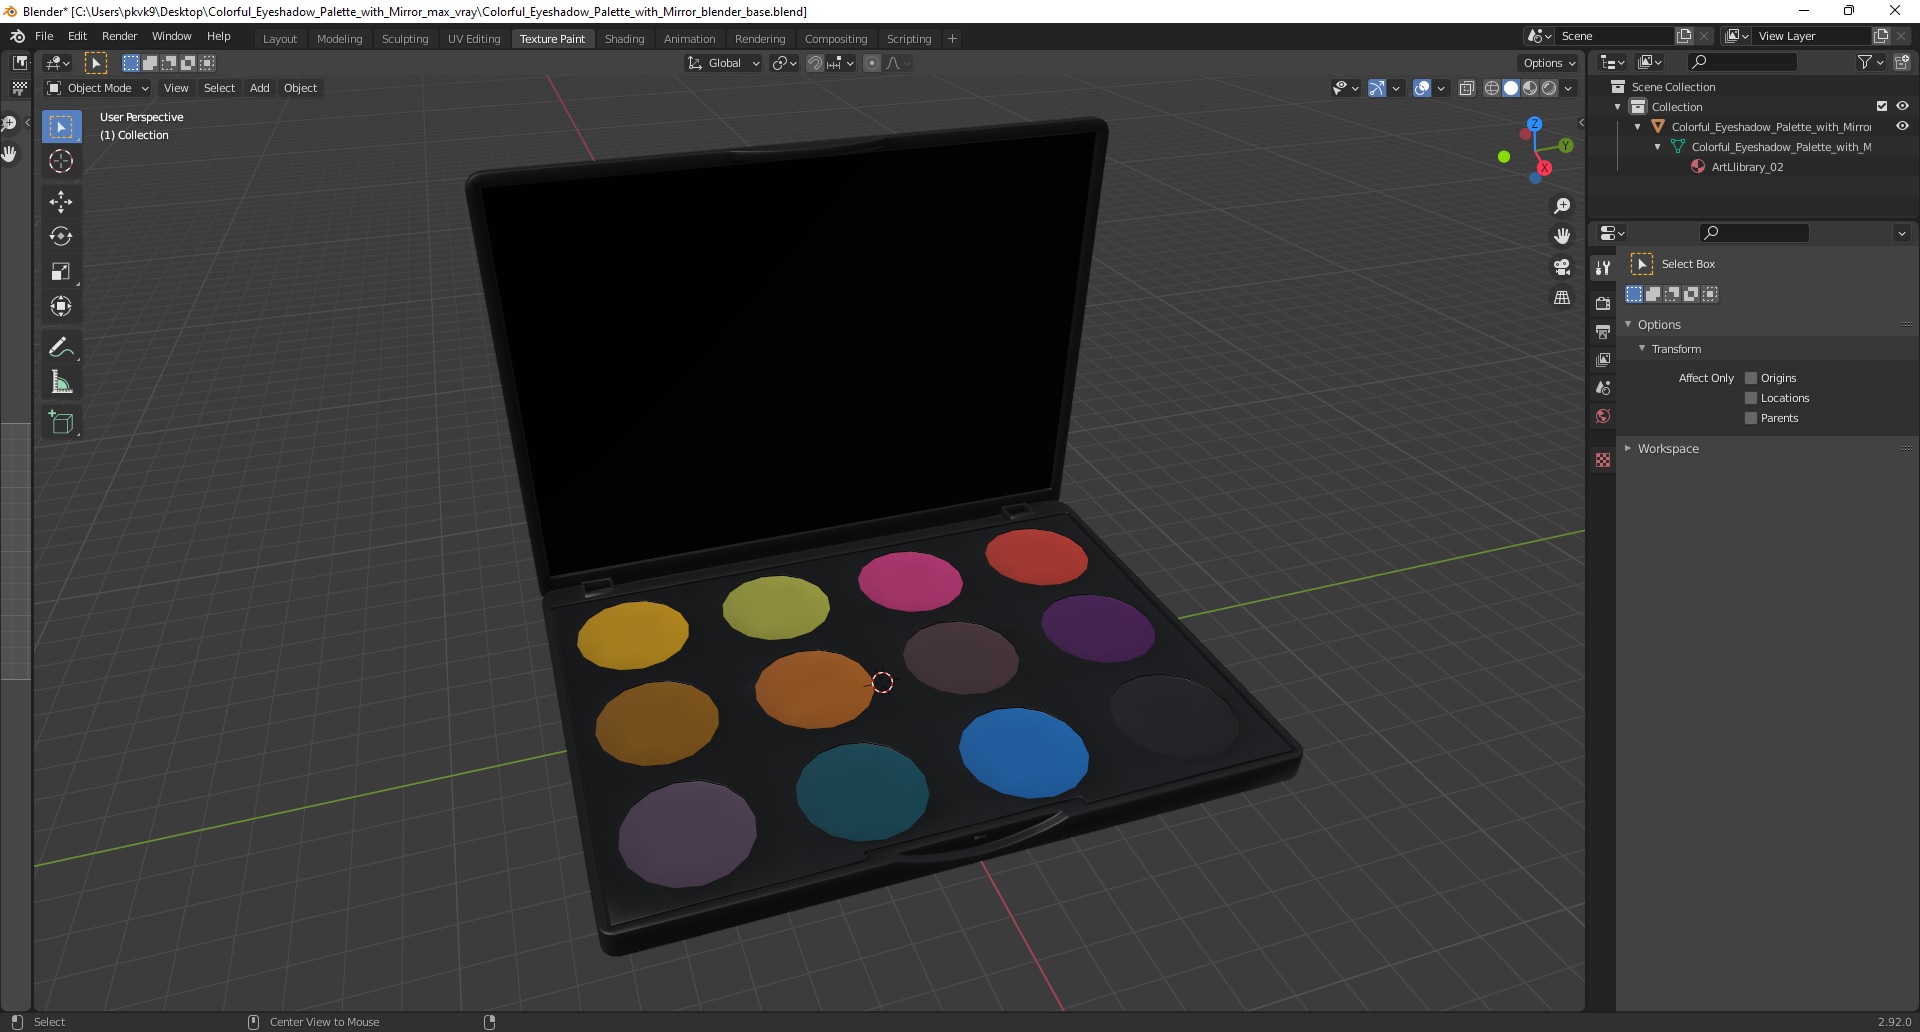Activate the Scale tool
The height and width of the screenshot is (1032, 1920).
(x=61, y=272)
